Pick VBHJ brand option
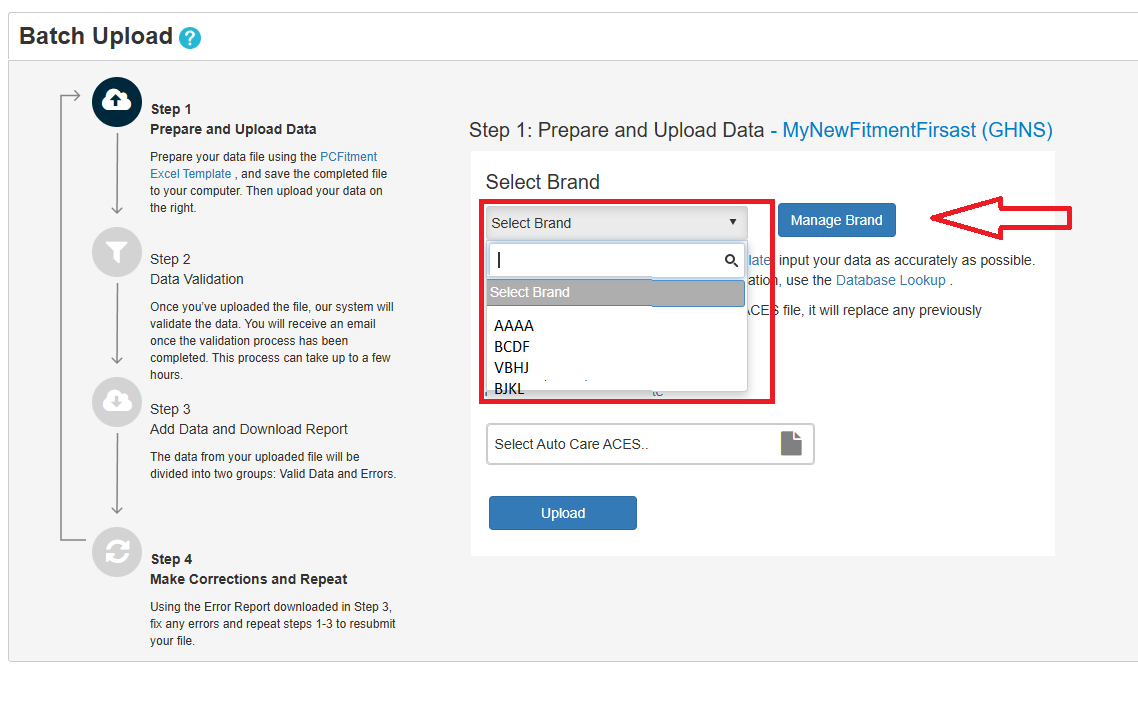 point(511,367)
